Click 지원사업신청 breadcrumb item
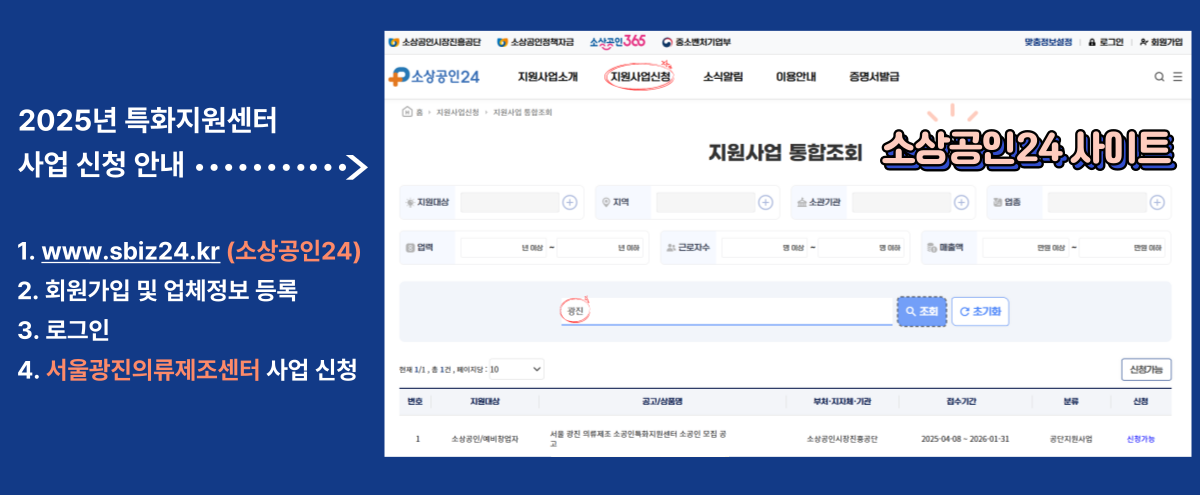Screen dimensions: 1200x495 coord(457,112)
